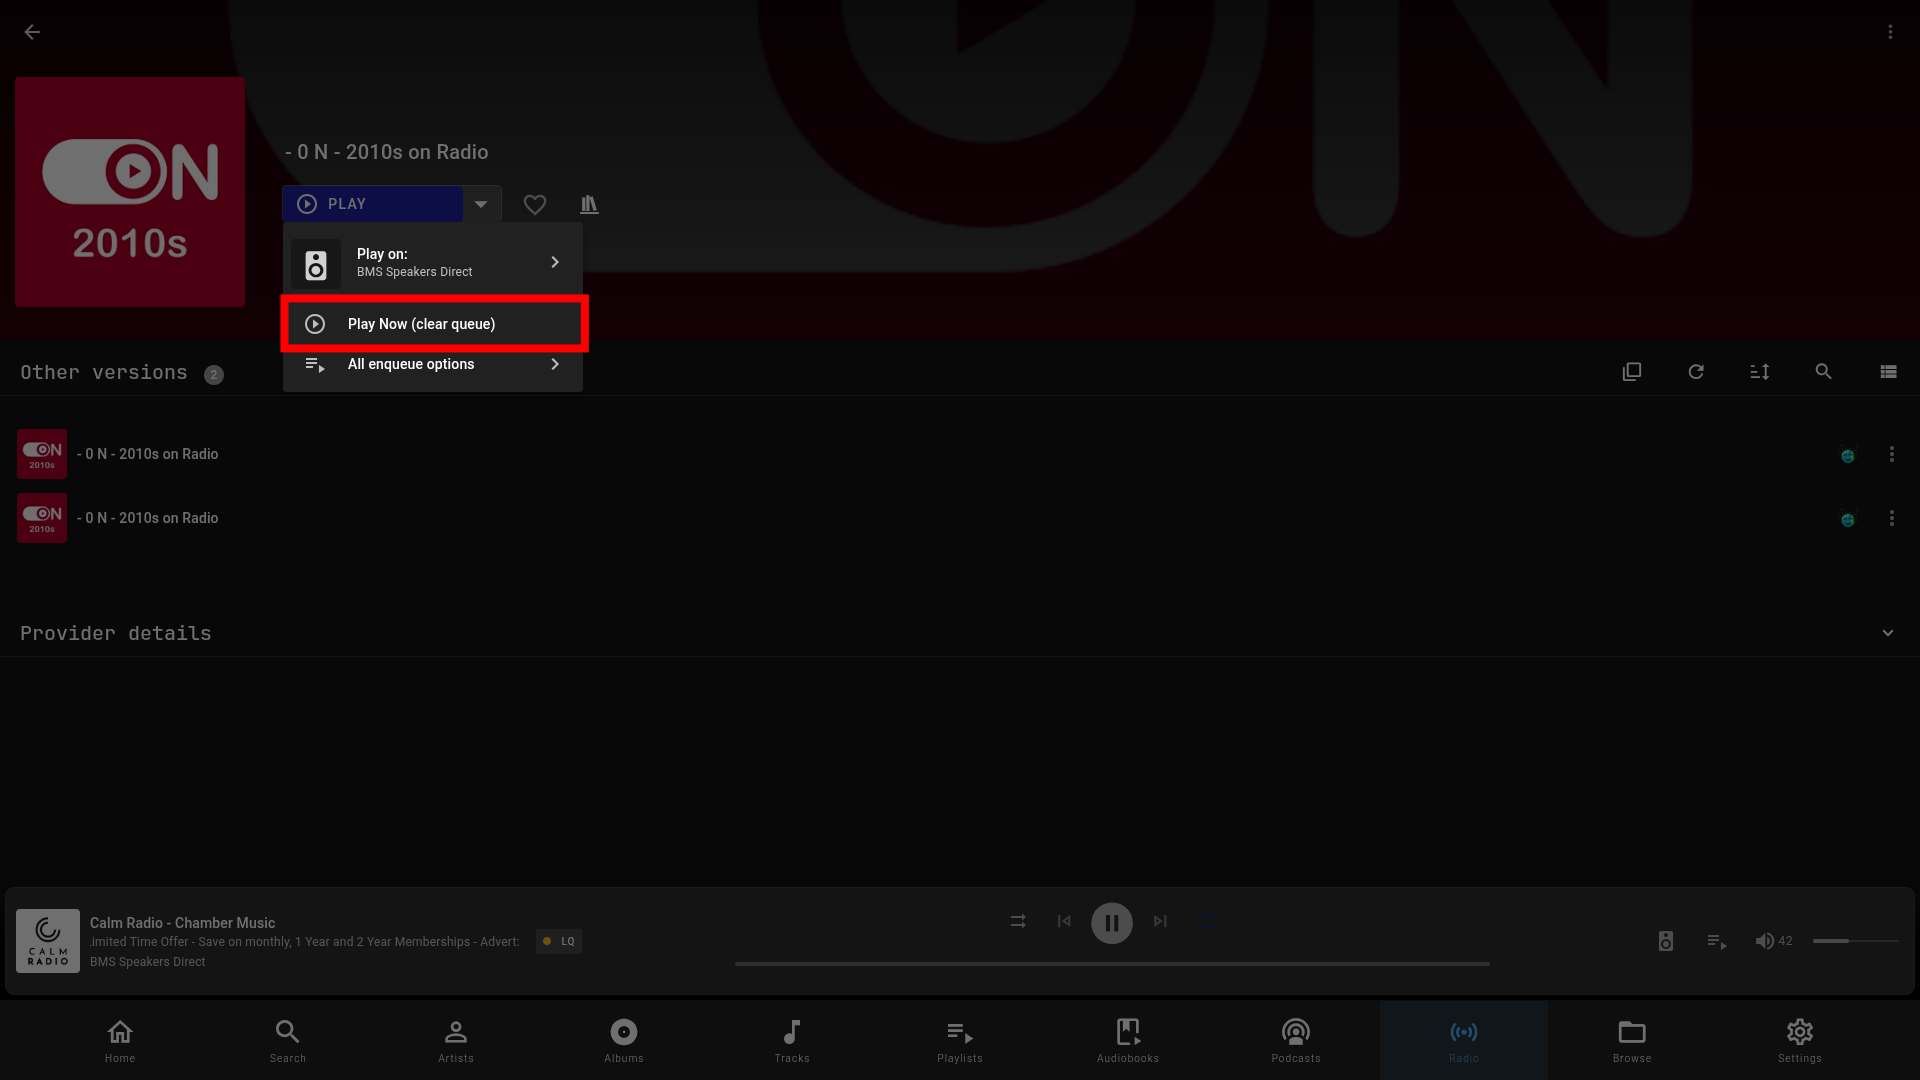Mark the station as favorite with heart icon
Screen dimensions: 1920x1080
point(535,204)
